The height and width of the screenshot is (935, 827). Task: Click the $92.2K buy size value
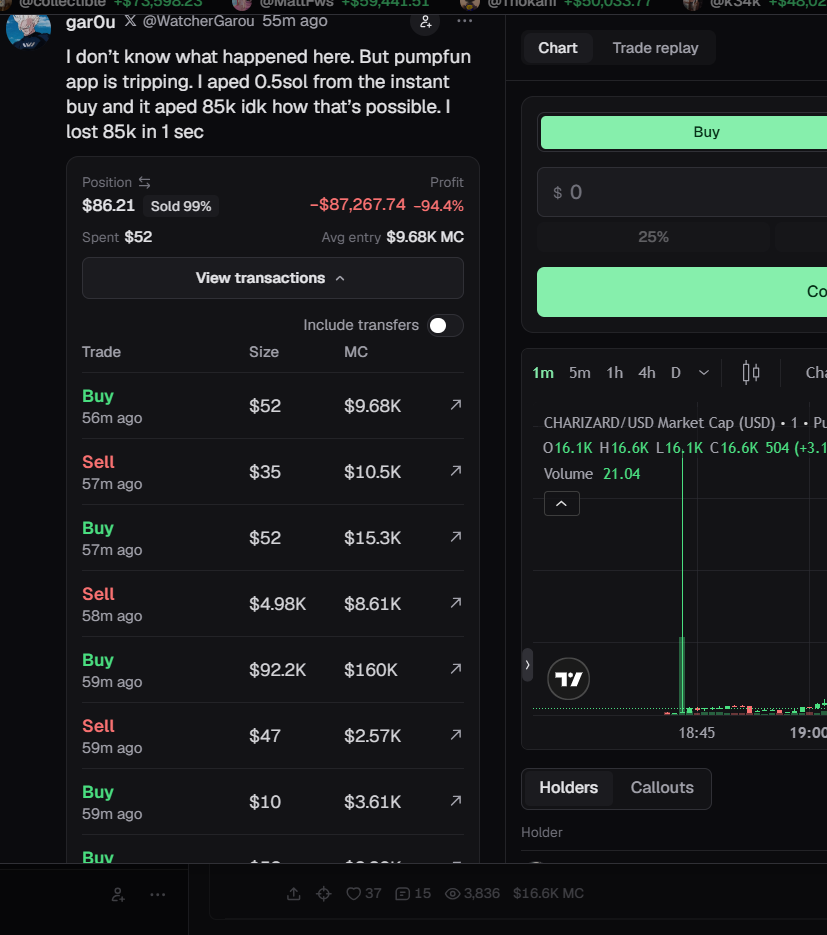[277, 670]
